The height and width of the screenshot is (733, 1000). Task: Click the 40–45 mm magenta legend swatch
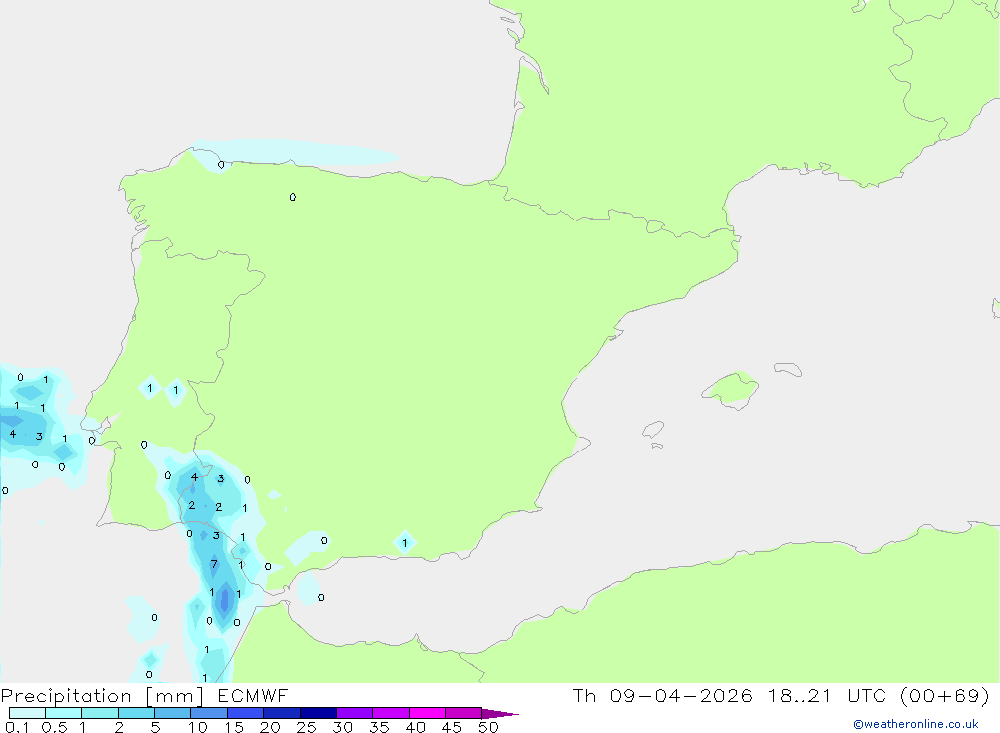point(427,713)
